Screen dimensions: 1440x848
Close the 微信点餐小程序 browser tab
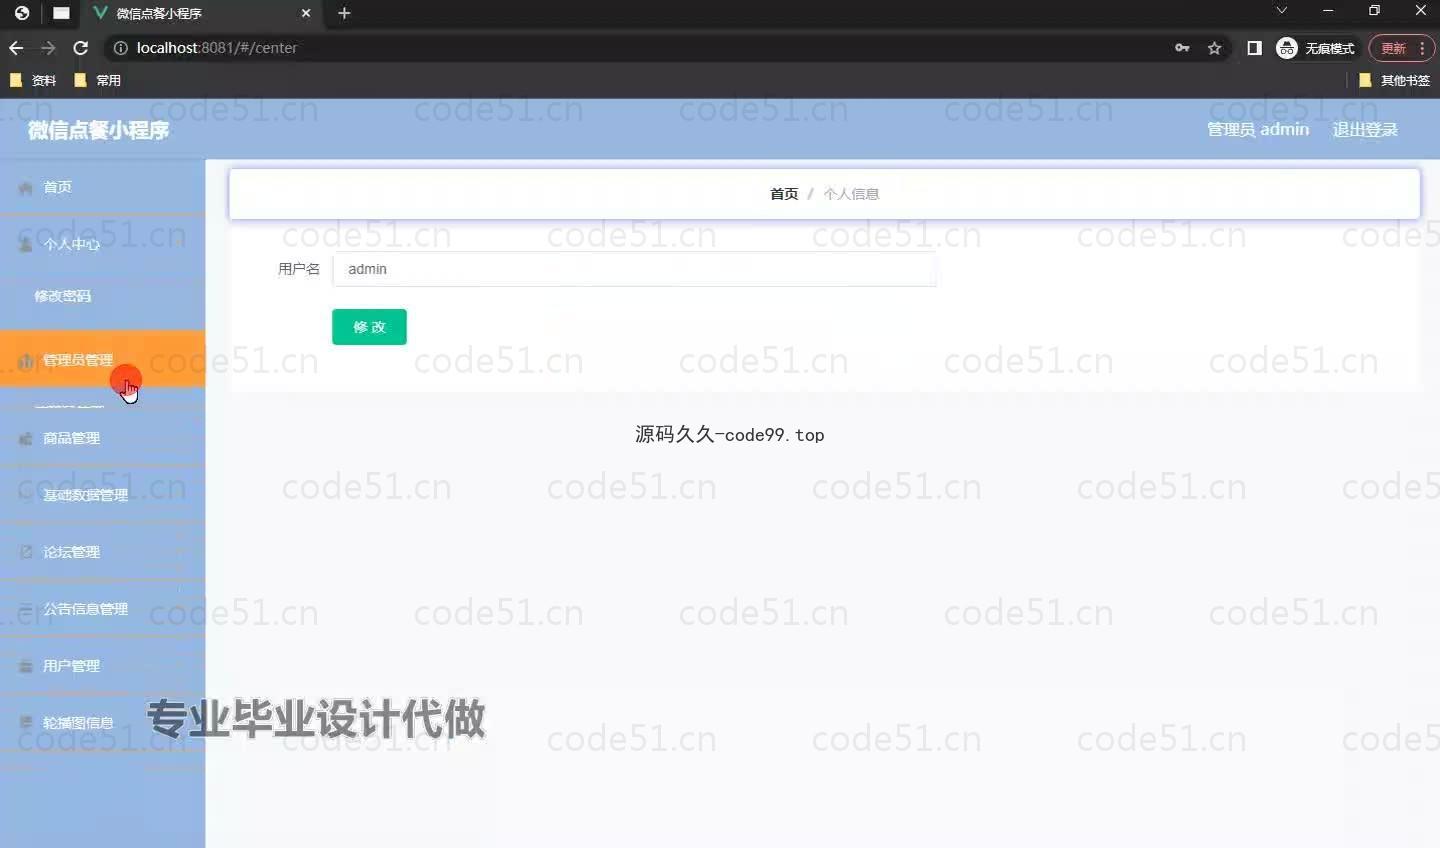pos(306,13)
